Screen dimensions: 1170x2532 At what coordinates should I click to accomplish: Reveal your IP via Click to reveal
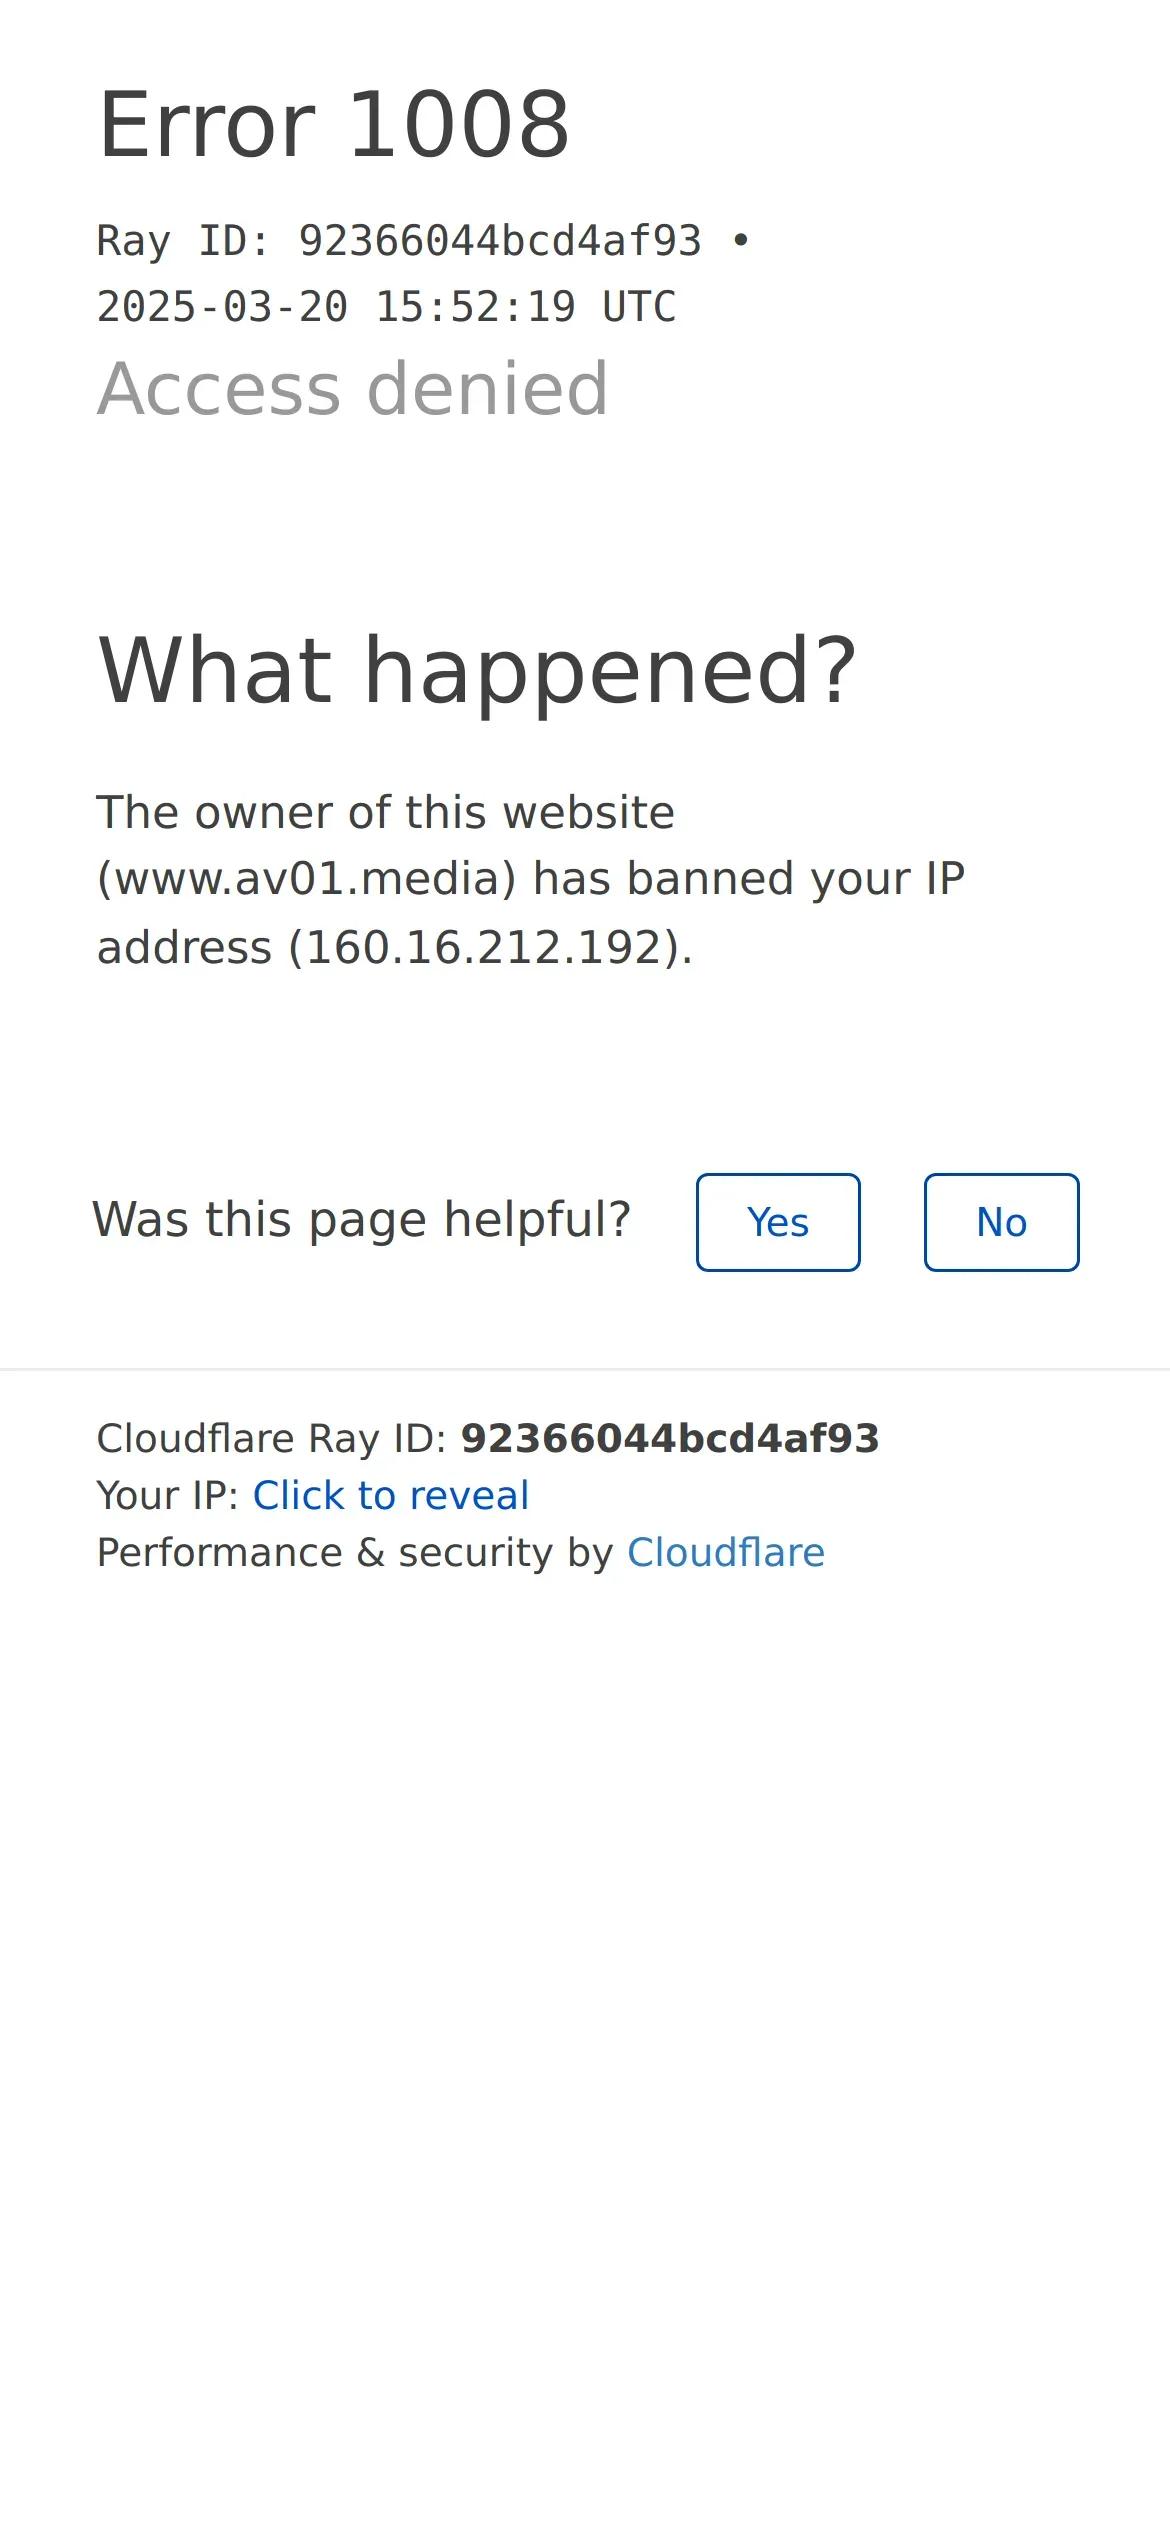(x=391, y=1495)
